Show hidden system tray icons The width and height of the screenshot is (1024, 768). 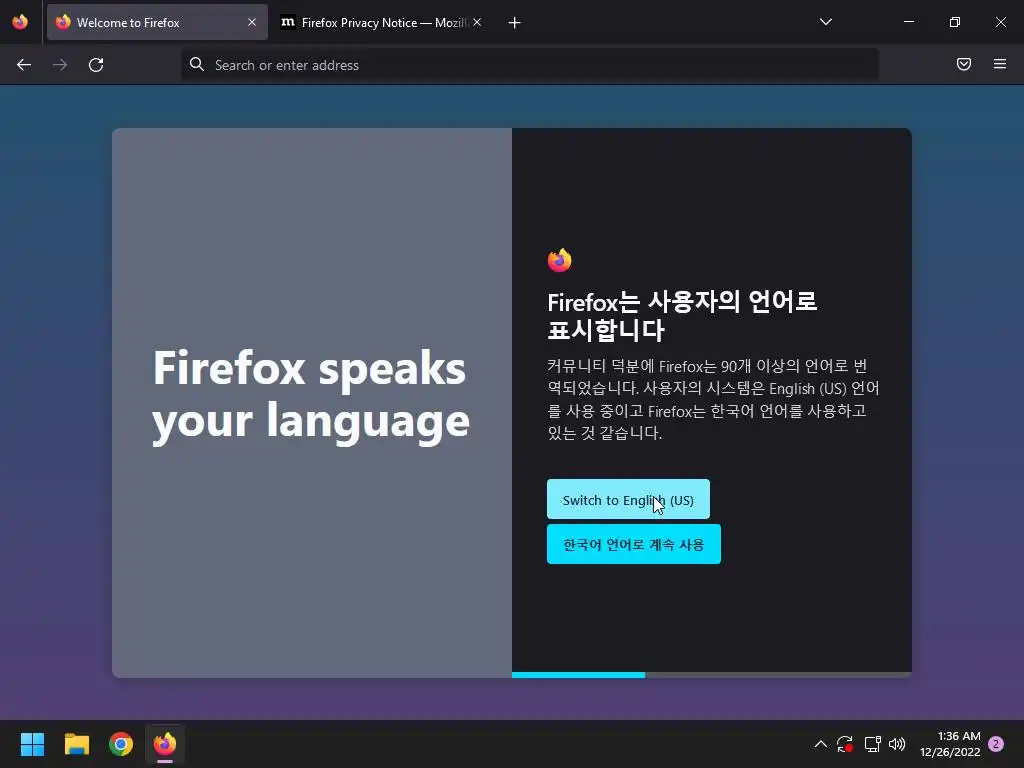[x=821, y=744]
